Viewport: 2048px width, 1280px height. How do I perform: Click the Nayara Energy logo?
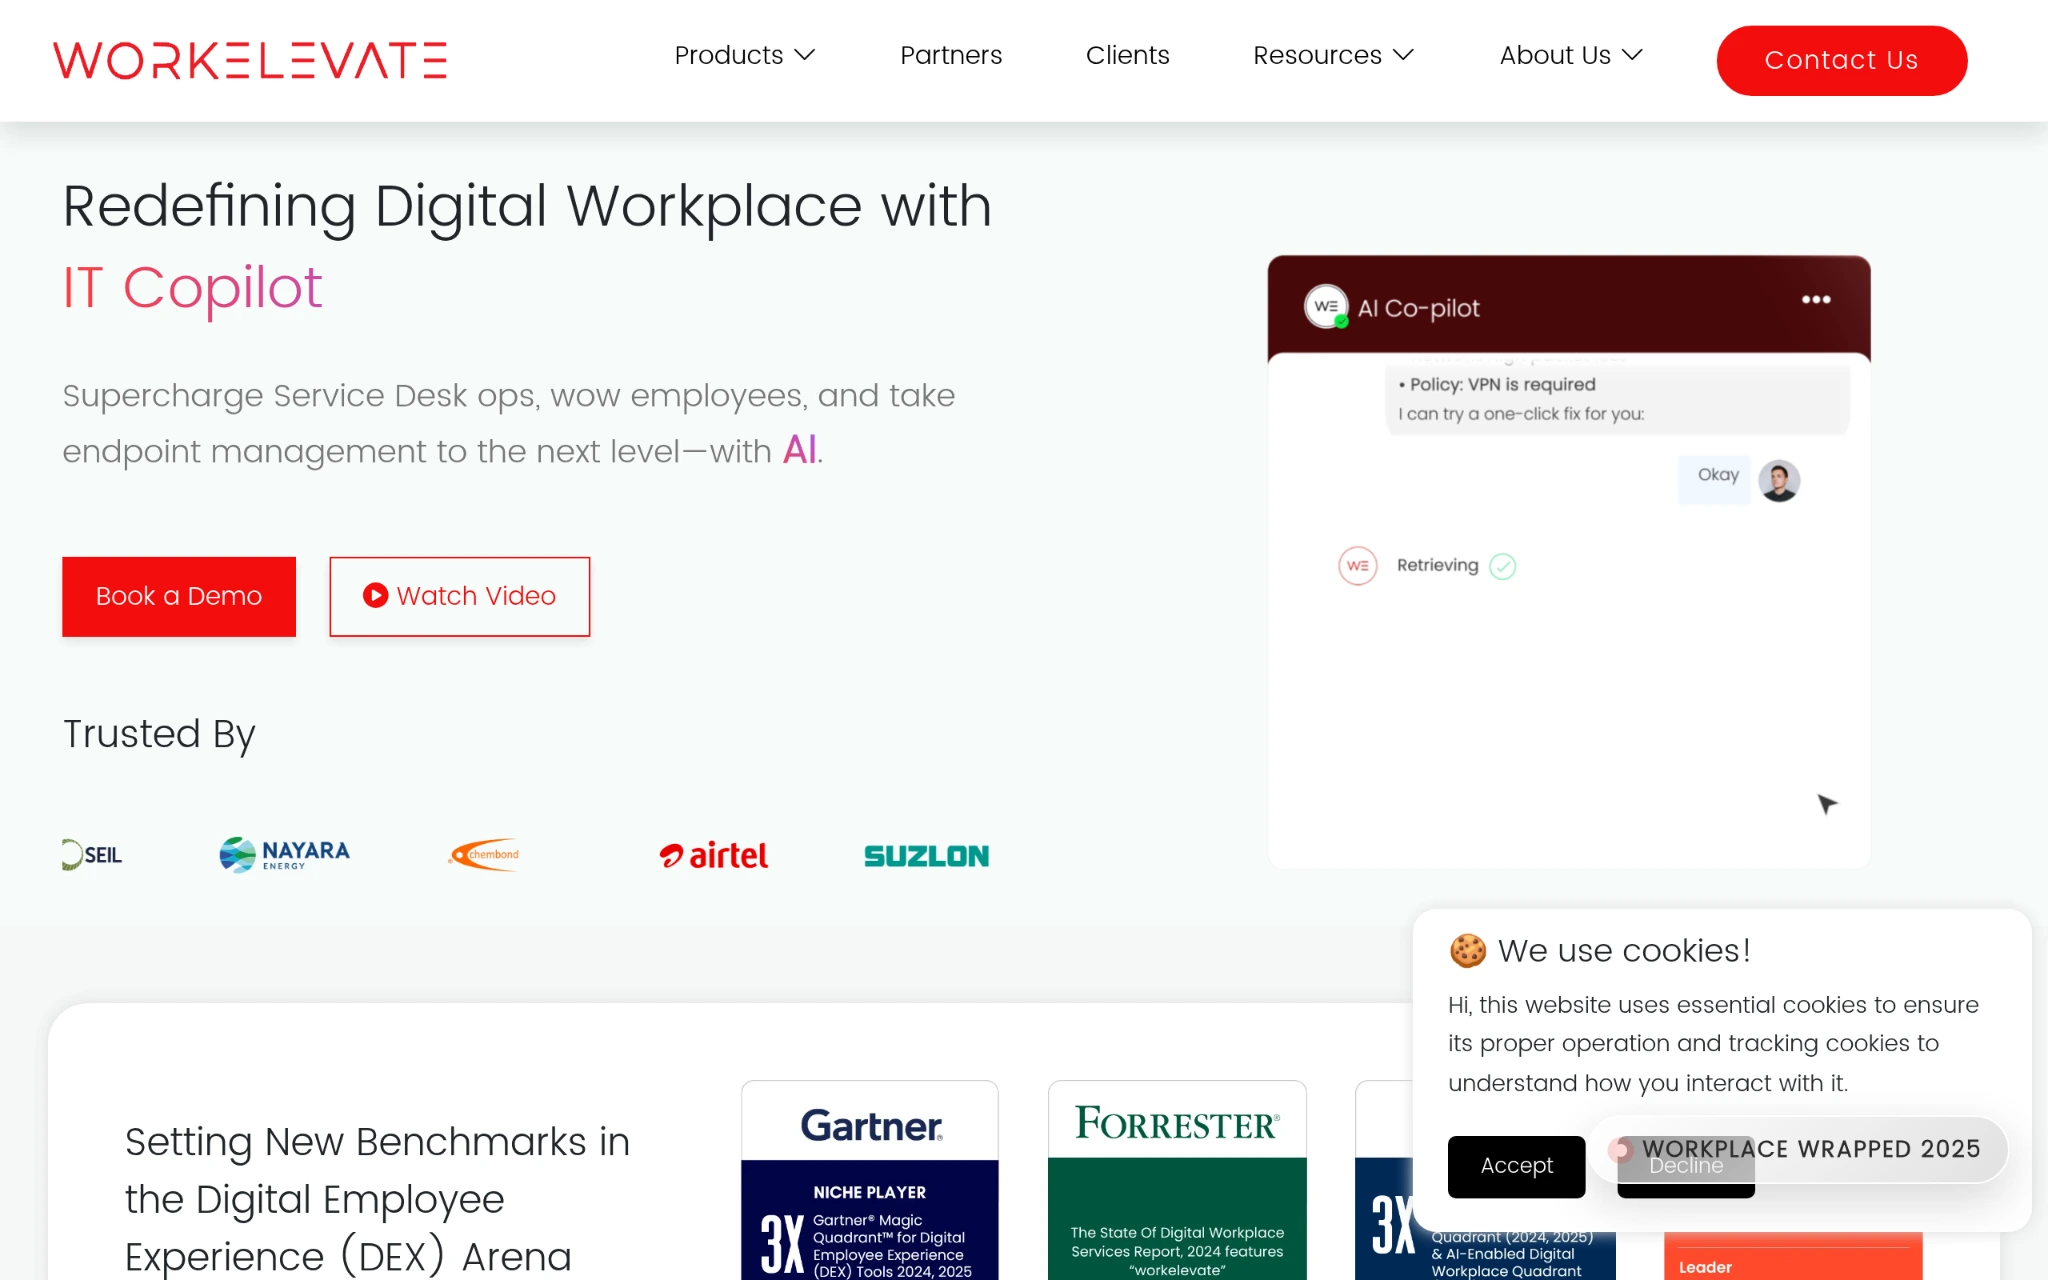pos(285,854)
